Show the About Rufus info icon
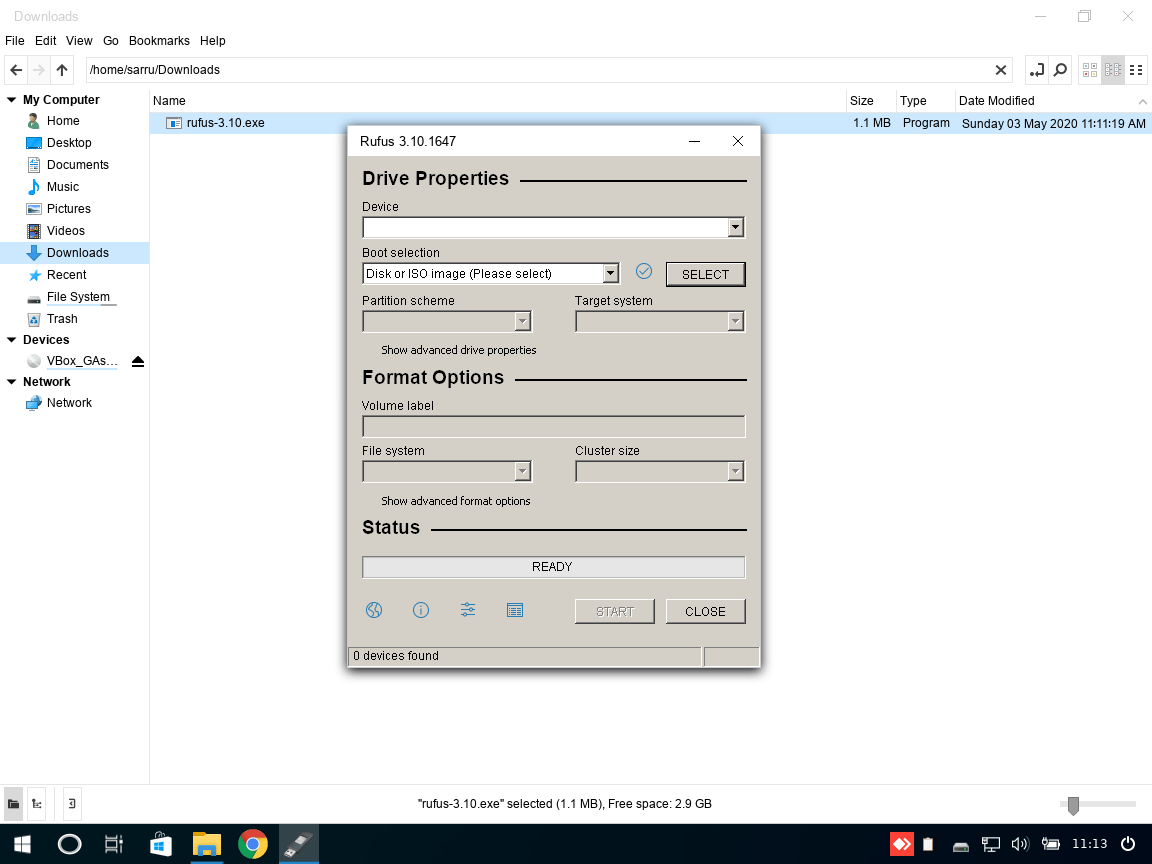Image resolution: width=1152 pixels, height=864 pixels. [420, 610]
